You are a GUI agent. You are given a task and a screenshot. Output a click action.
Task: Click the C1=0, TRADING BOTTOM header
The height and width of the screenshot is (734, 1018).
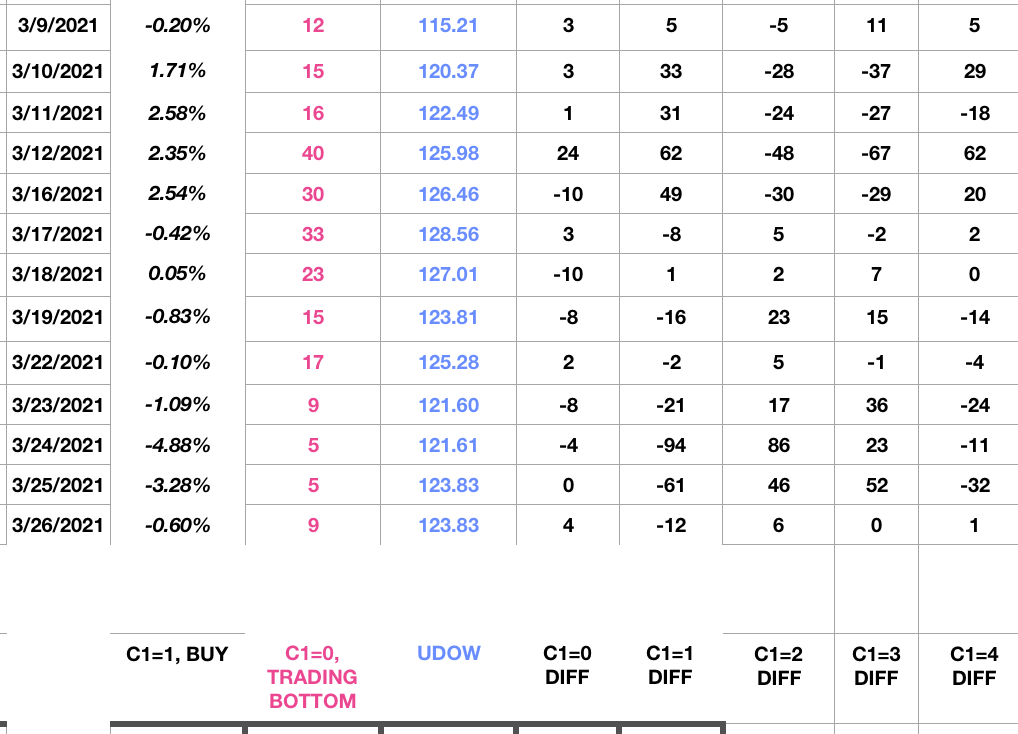point(312,677)
